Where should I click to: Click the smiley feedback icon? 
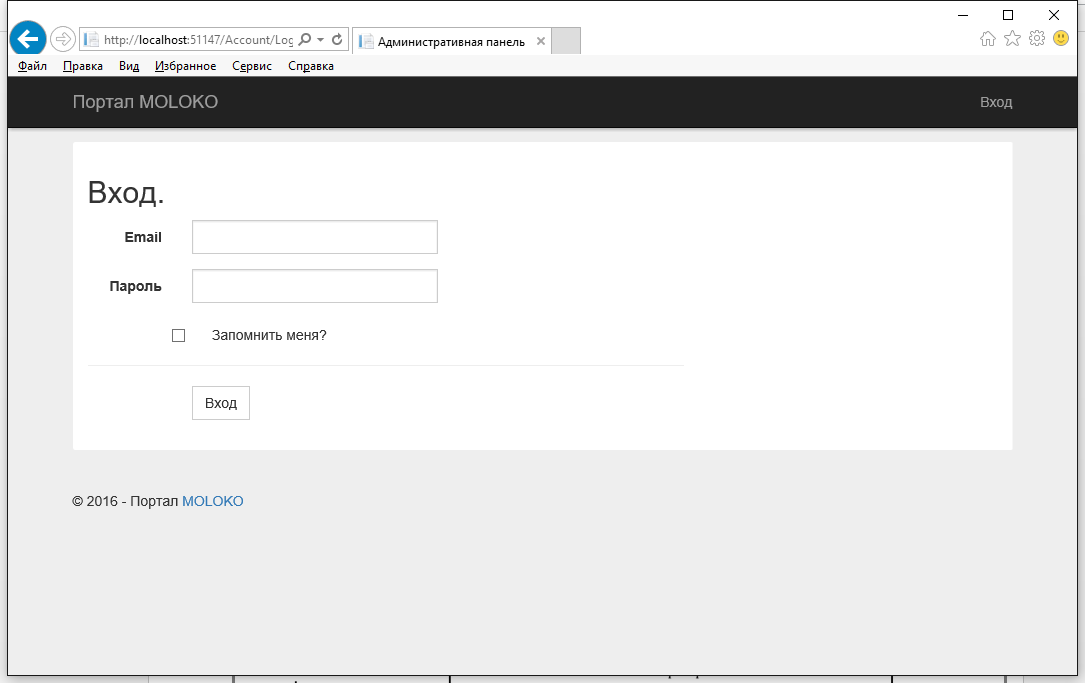(1061, 39)
